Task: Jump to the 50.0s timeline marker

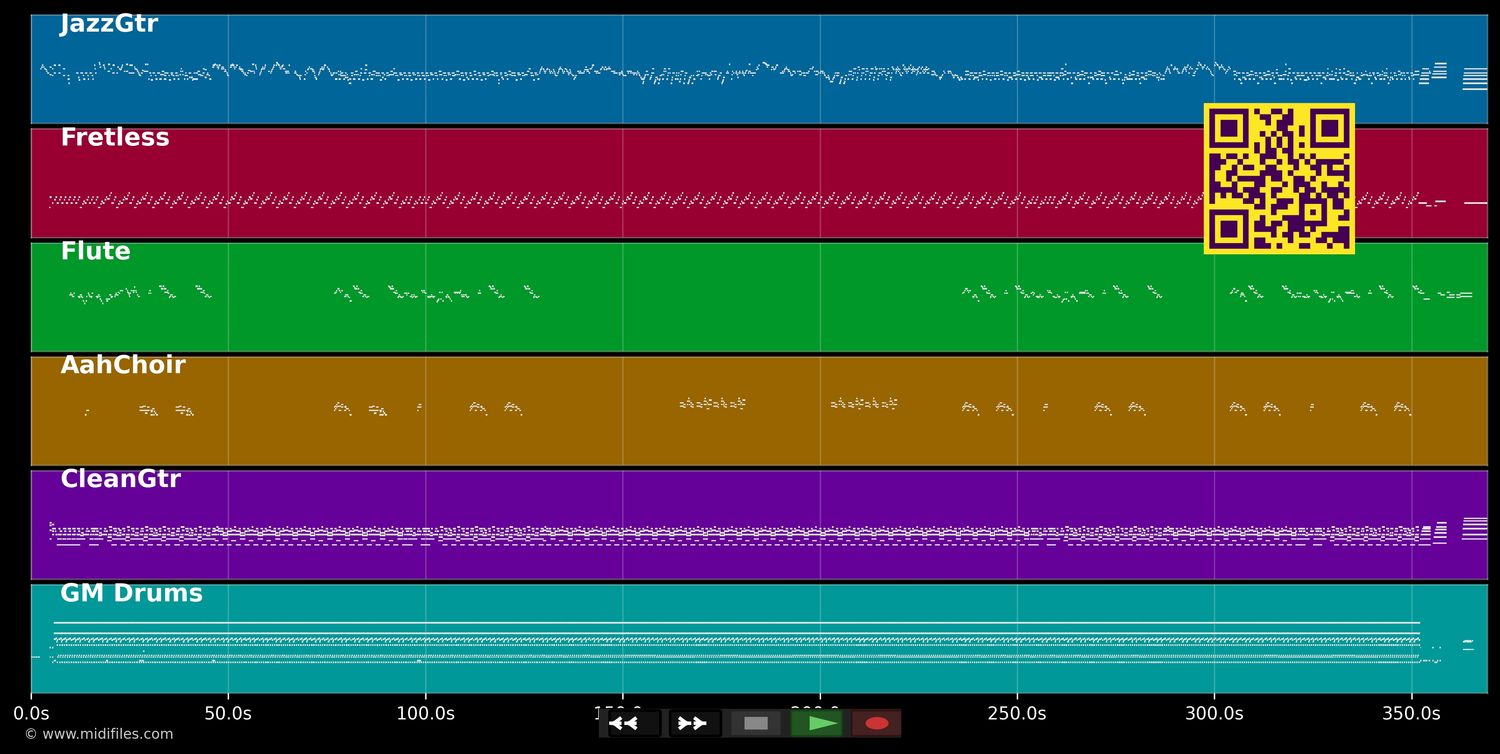Action: [228, 714]
